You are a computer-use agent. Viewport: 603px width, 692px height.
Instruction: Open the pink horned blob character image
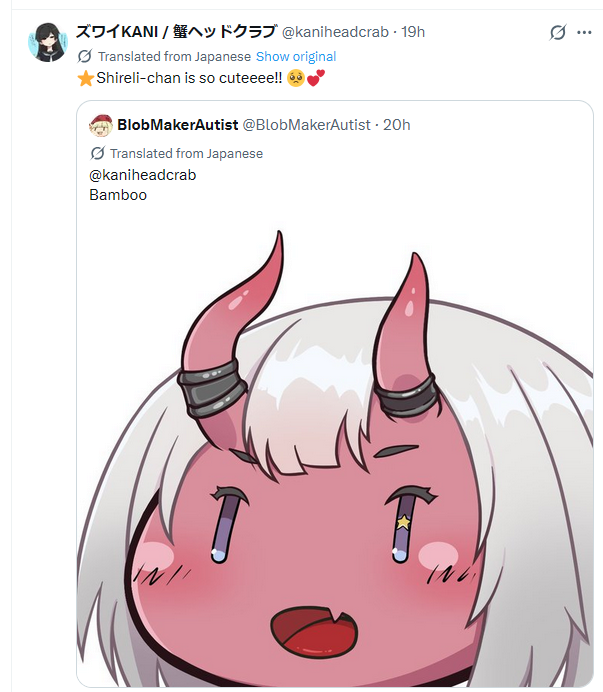pos(335,455)
